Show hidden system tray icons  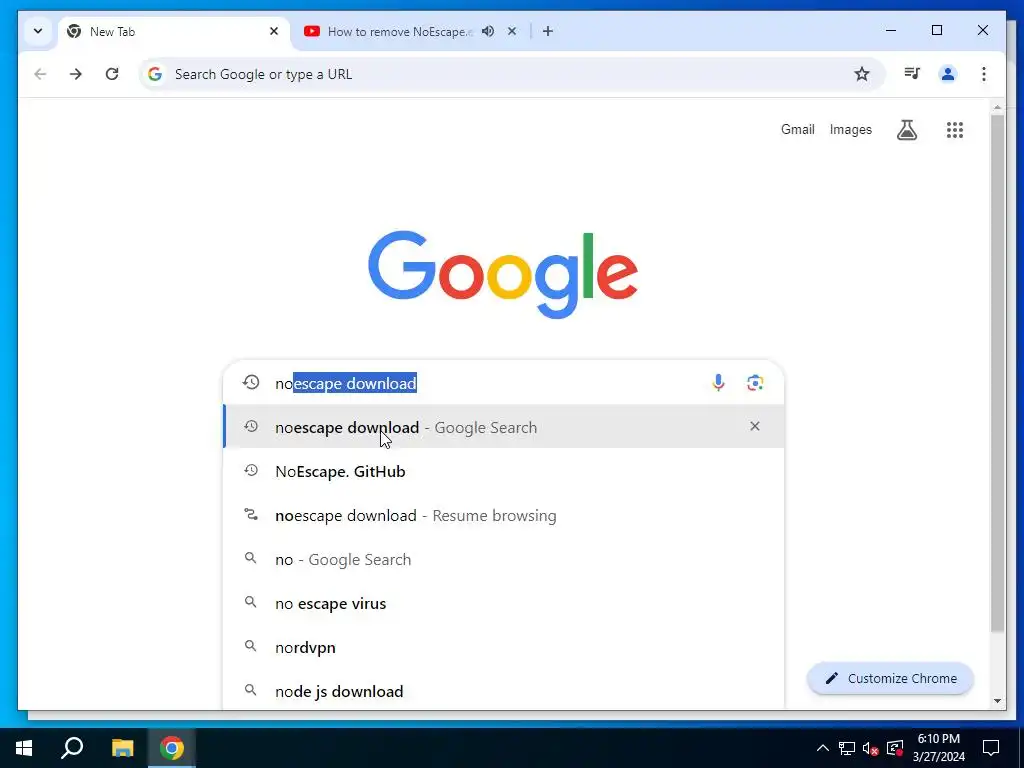click(823, 748)
